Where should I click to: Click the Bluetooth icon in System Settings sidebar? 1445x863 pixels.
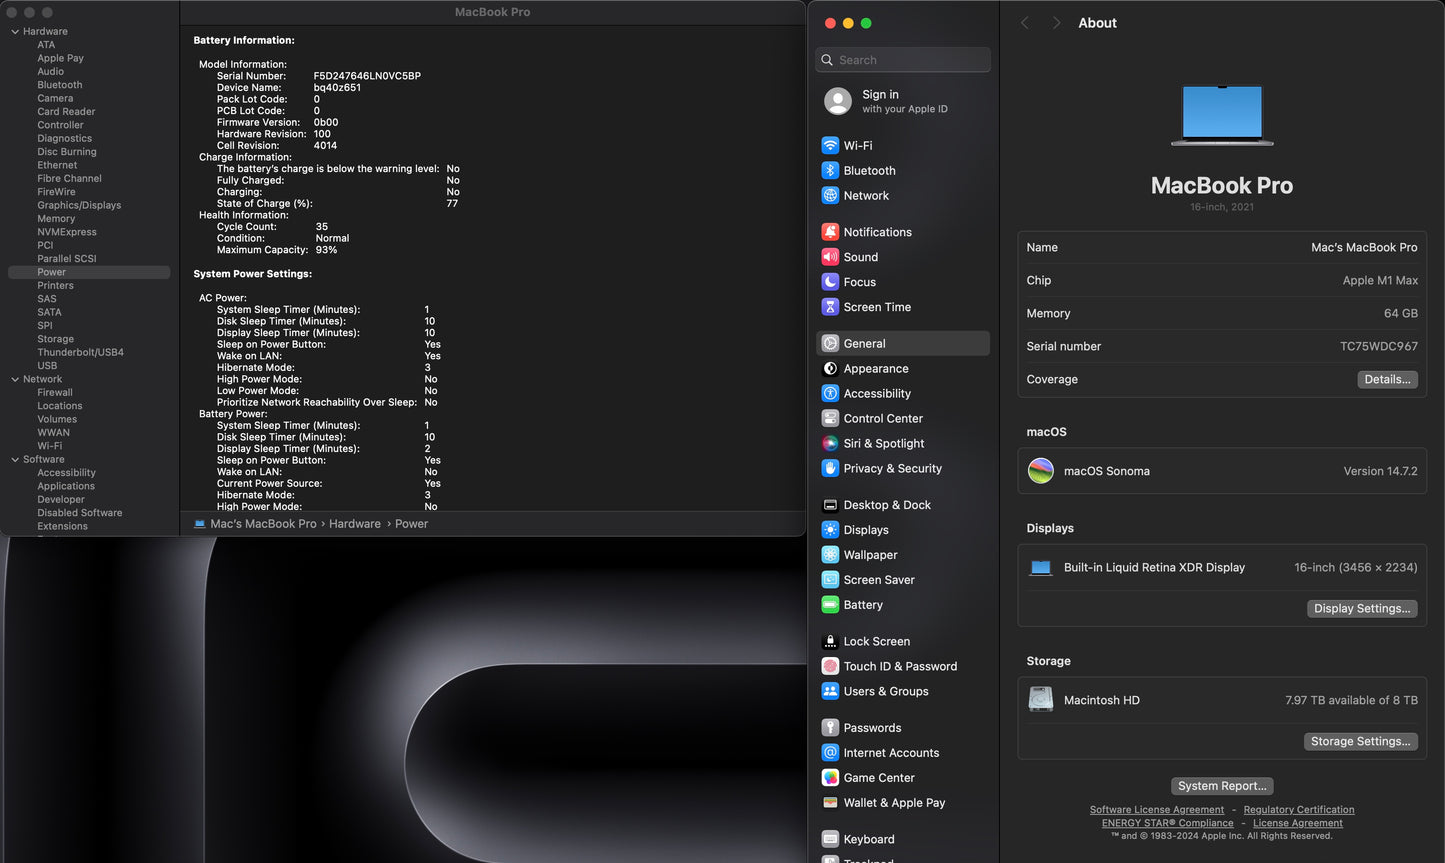point(830,170)
